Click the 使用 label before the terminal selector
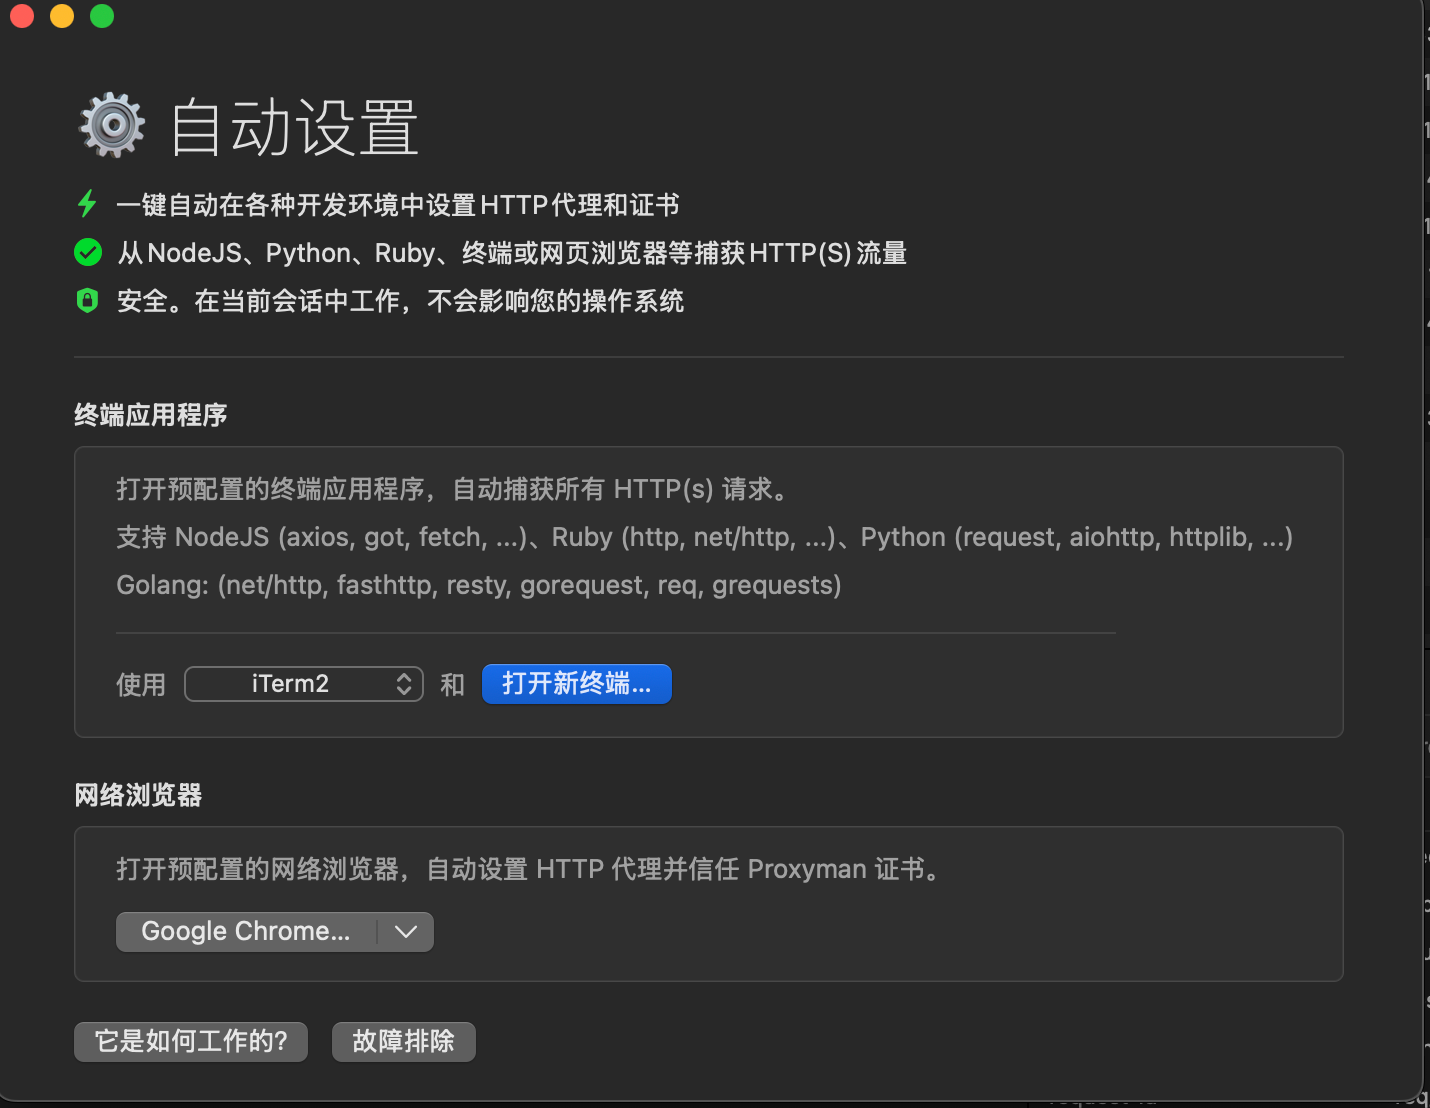Image resolution: width=1430 pixels, height=1108 pixels. [x=141, y=685]
